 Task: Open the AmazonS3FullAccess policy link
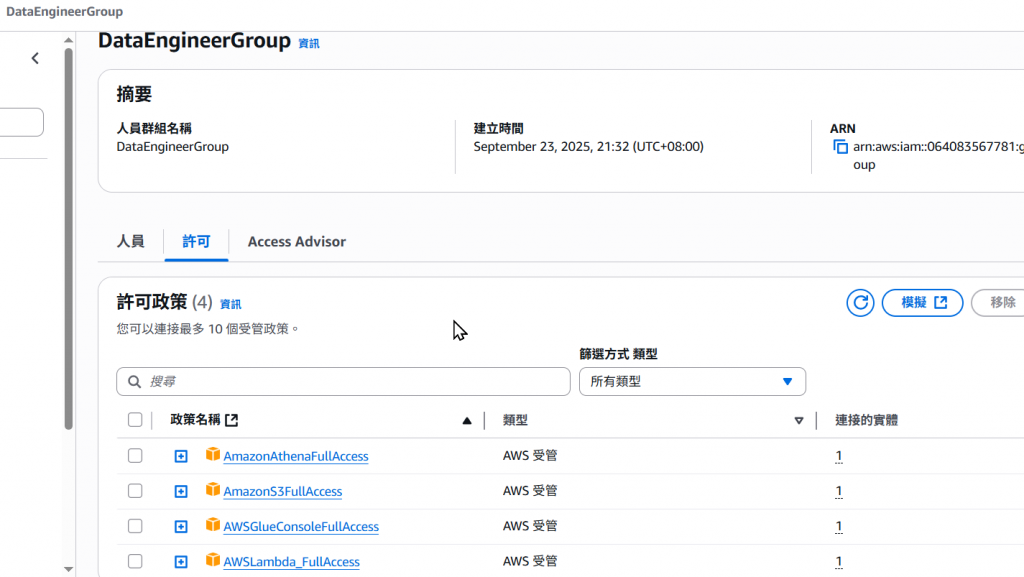point(283,491)
